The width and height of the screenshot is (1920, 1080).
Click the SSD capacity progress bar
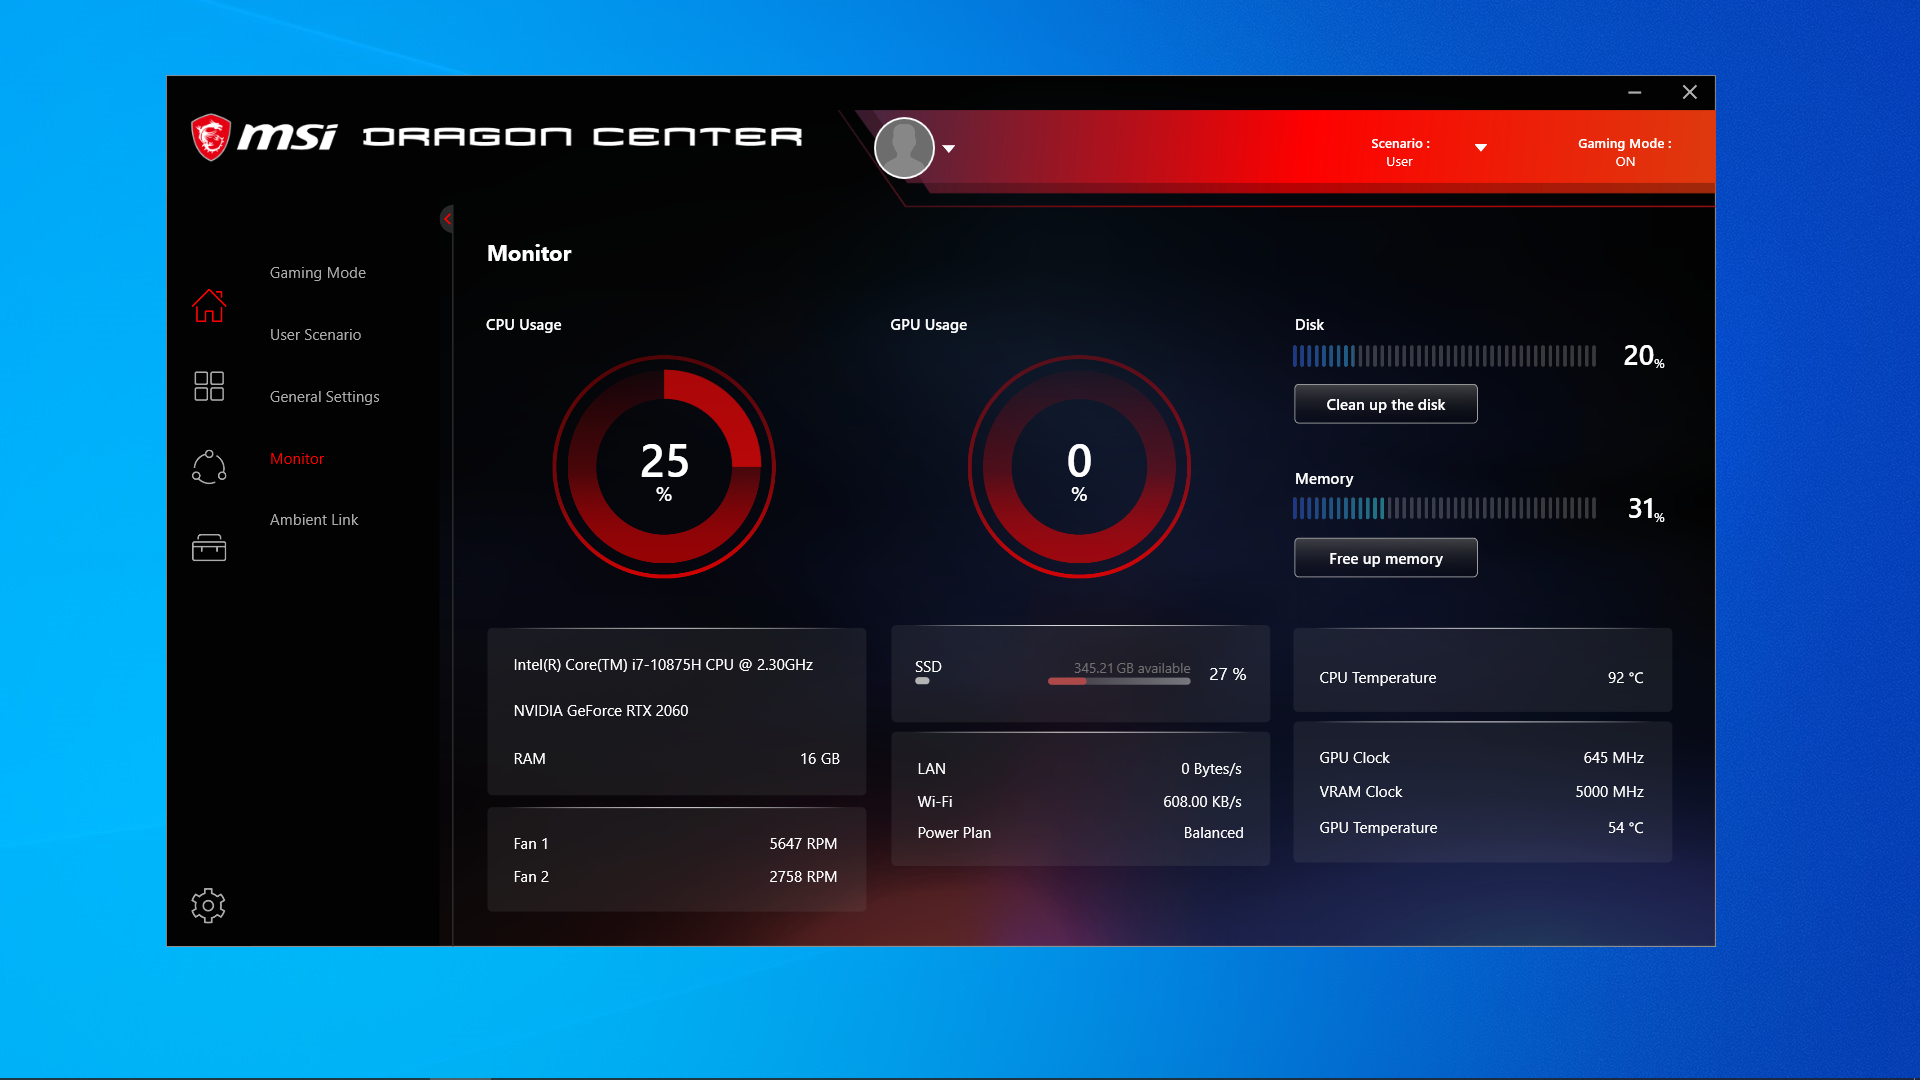tap(1119, 681)
